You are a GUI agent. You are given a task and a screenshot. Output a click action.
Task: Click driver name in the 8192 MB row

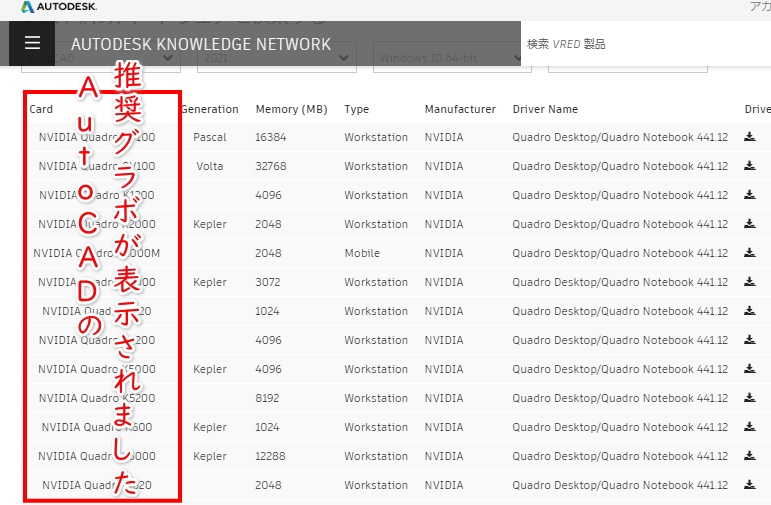[620, 398]
